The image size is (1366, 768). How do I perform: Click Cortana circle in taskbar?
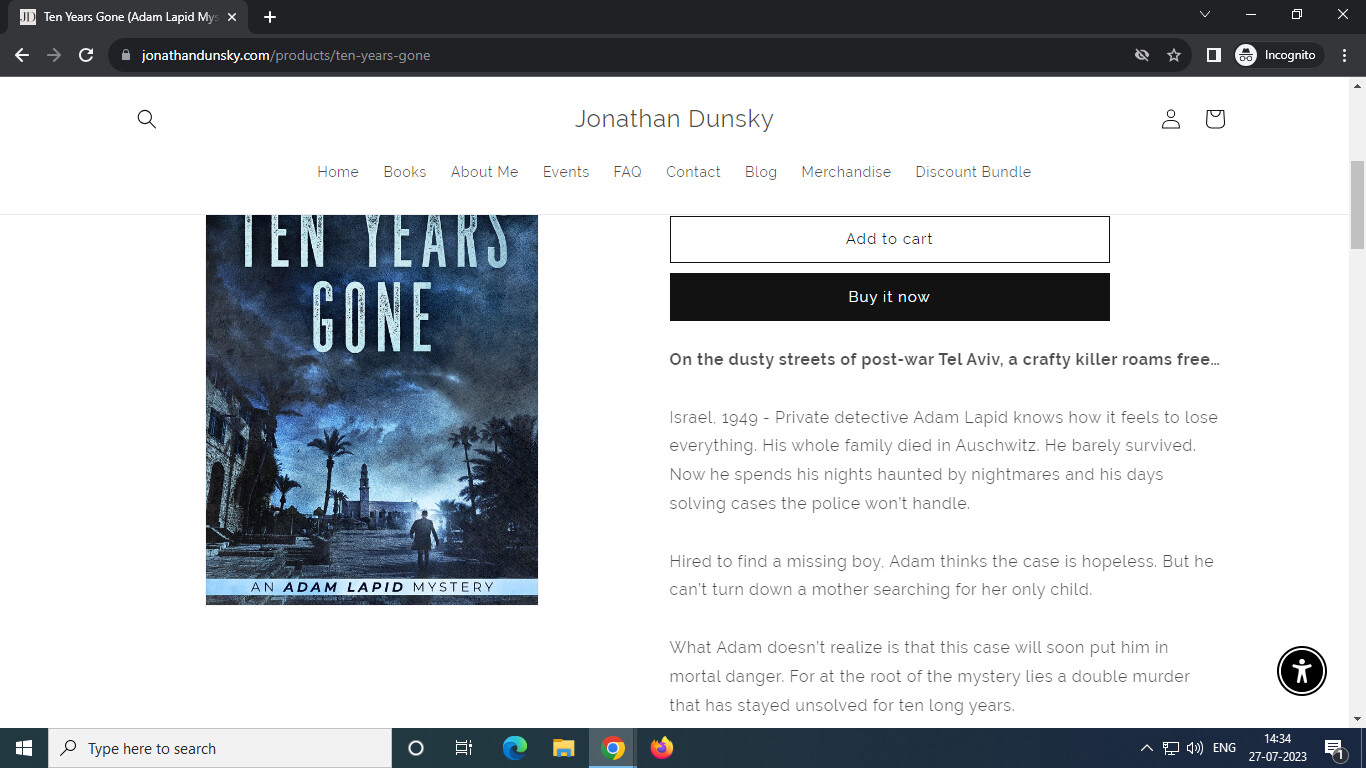point(416,748)
